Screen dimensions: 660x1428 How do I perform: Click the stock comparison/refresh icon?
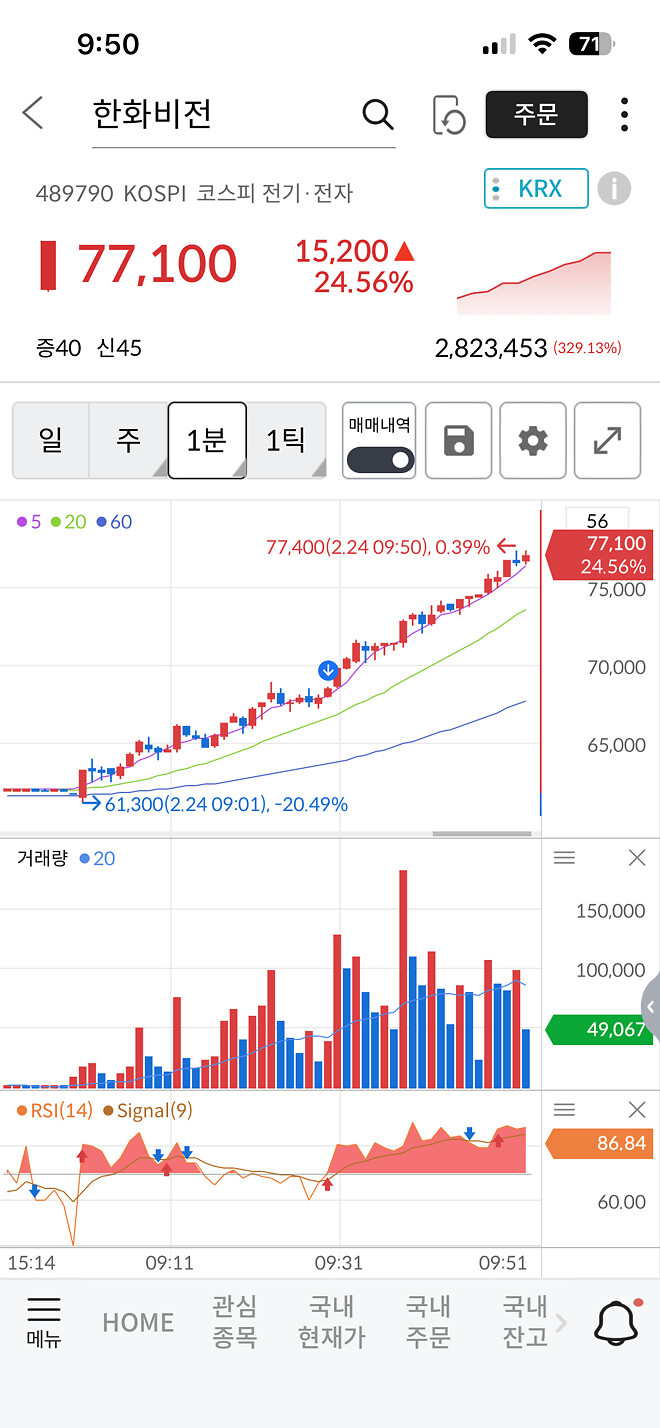point(451,115)
